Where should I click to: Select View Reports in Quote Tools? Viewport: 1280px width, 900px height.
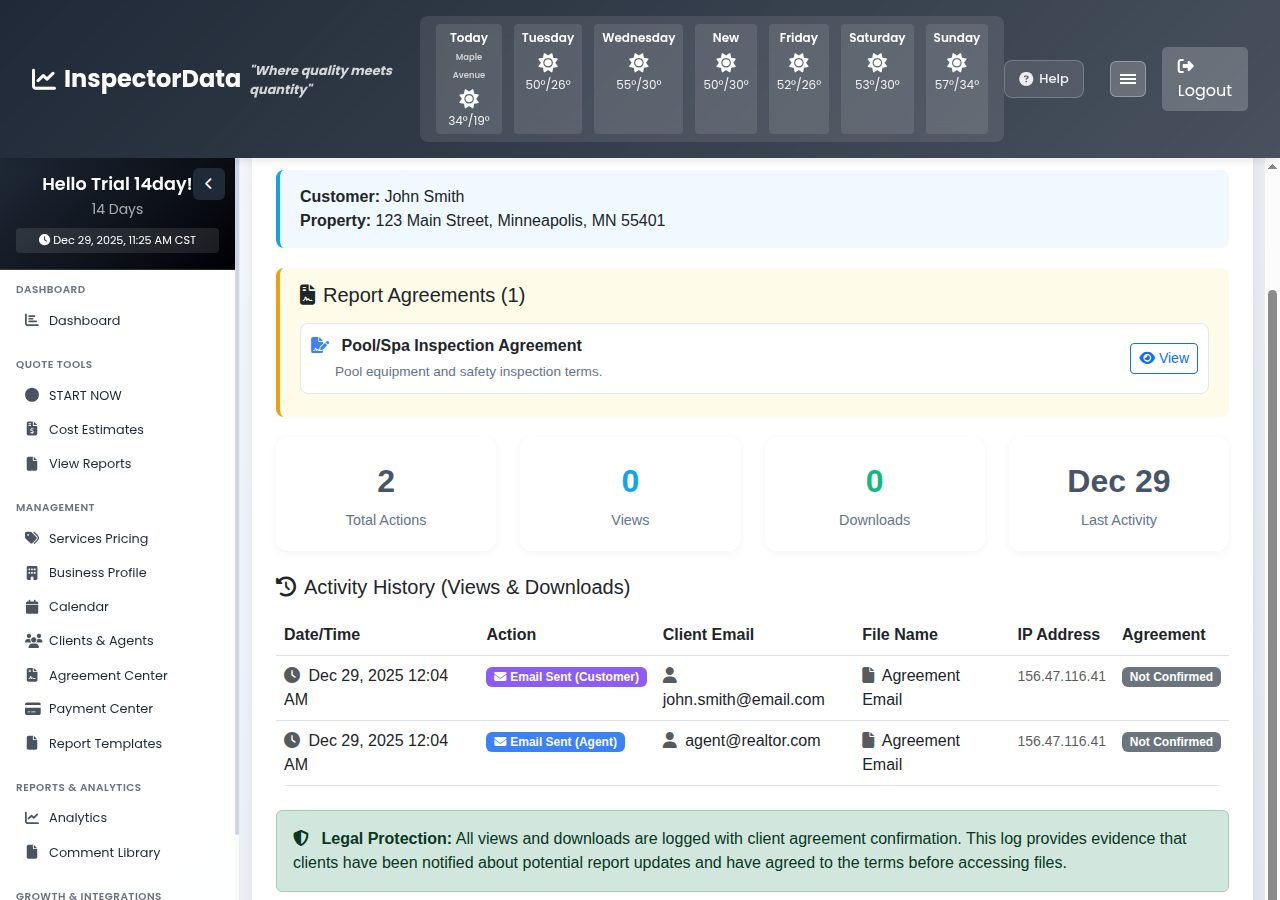(x=90, y=463)
